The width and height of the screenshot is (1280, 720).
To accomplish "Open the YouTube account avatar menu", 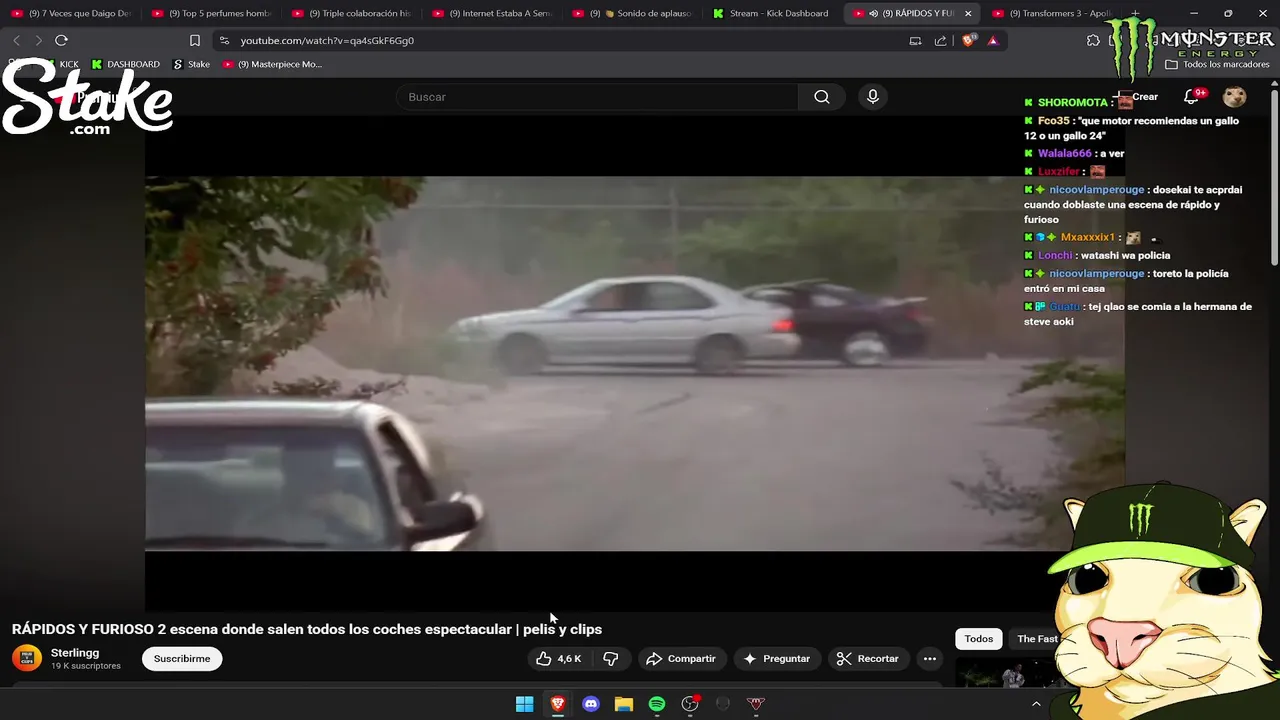I will click(1235, 97).
